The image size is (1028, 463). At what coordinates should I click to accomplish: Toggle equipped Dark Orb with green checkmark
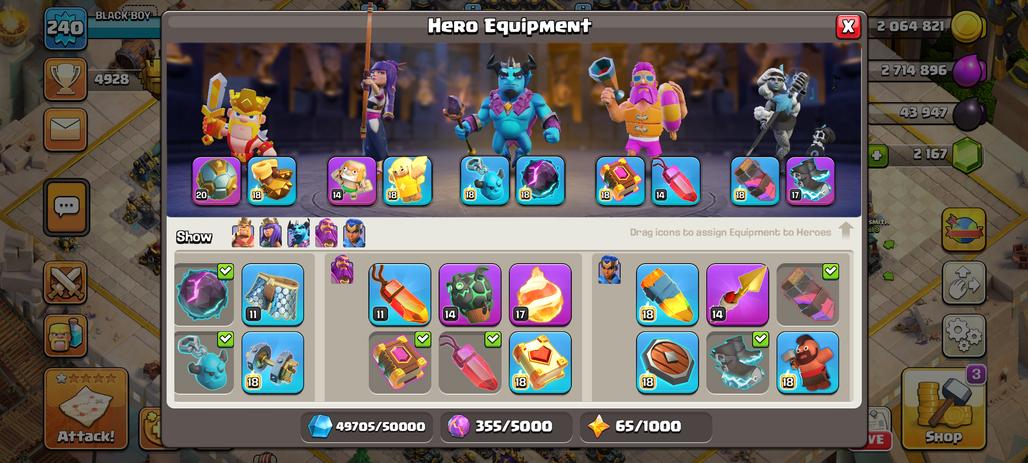coord(204,294)
